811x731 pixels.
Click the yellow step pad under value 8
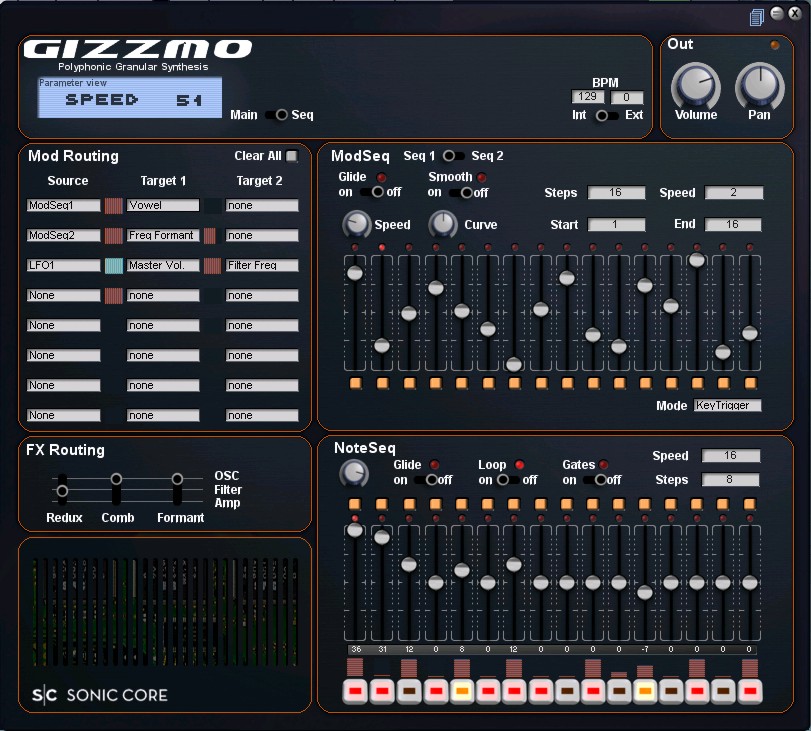click(462, 691)
